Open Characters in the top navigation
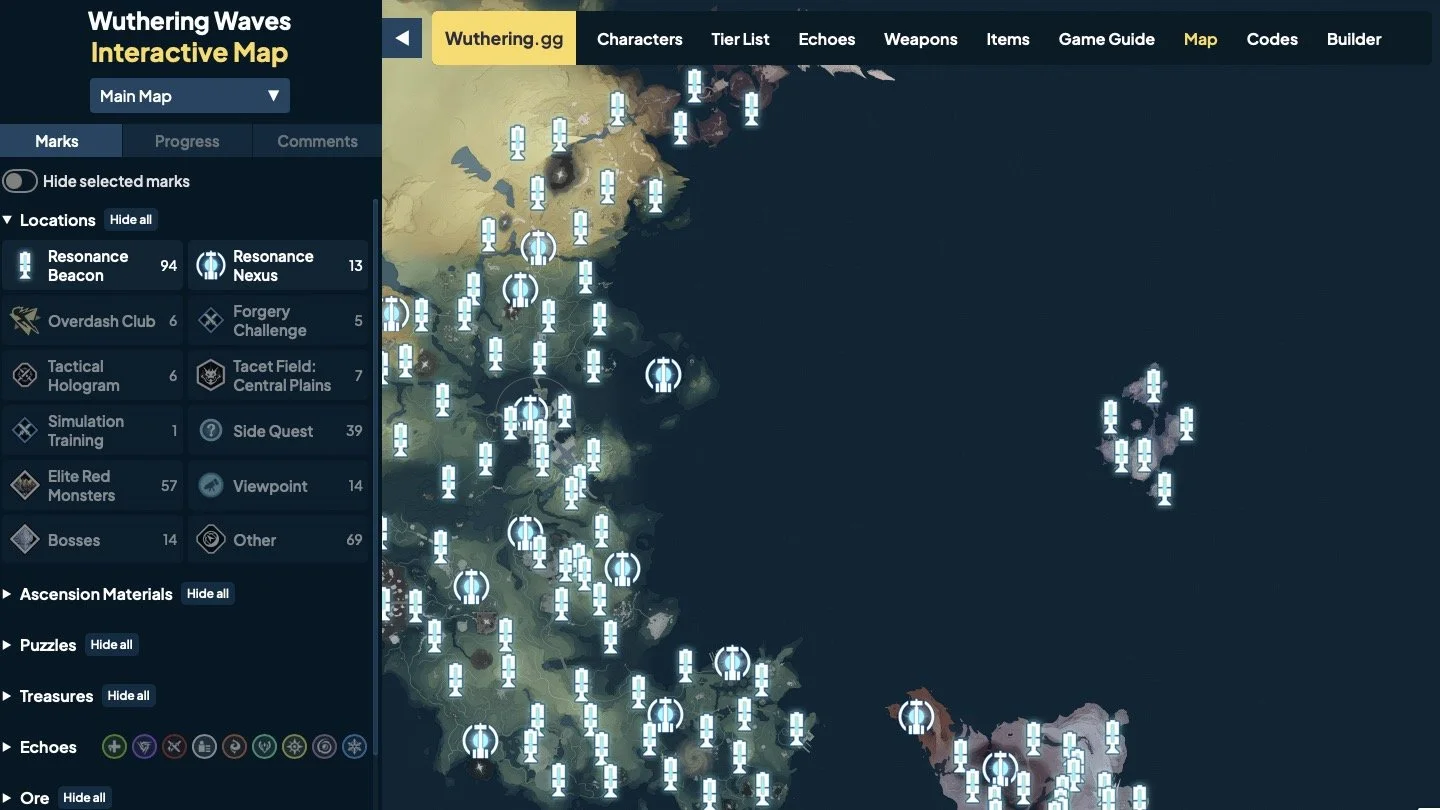 (x=640, y=39)
